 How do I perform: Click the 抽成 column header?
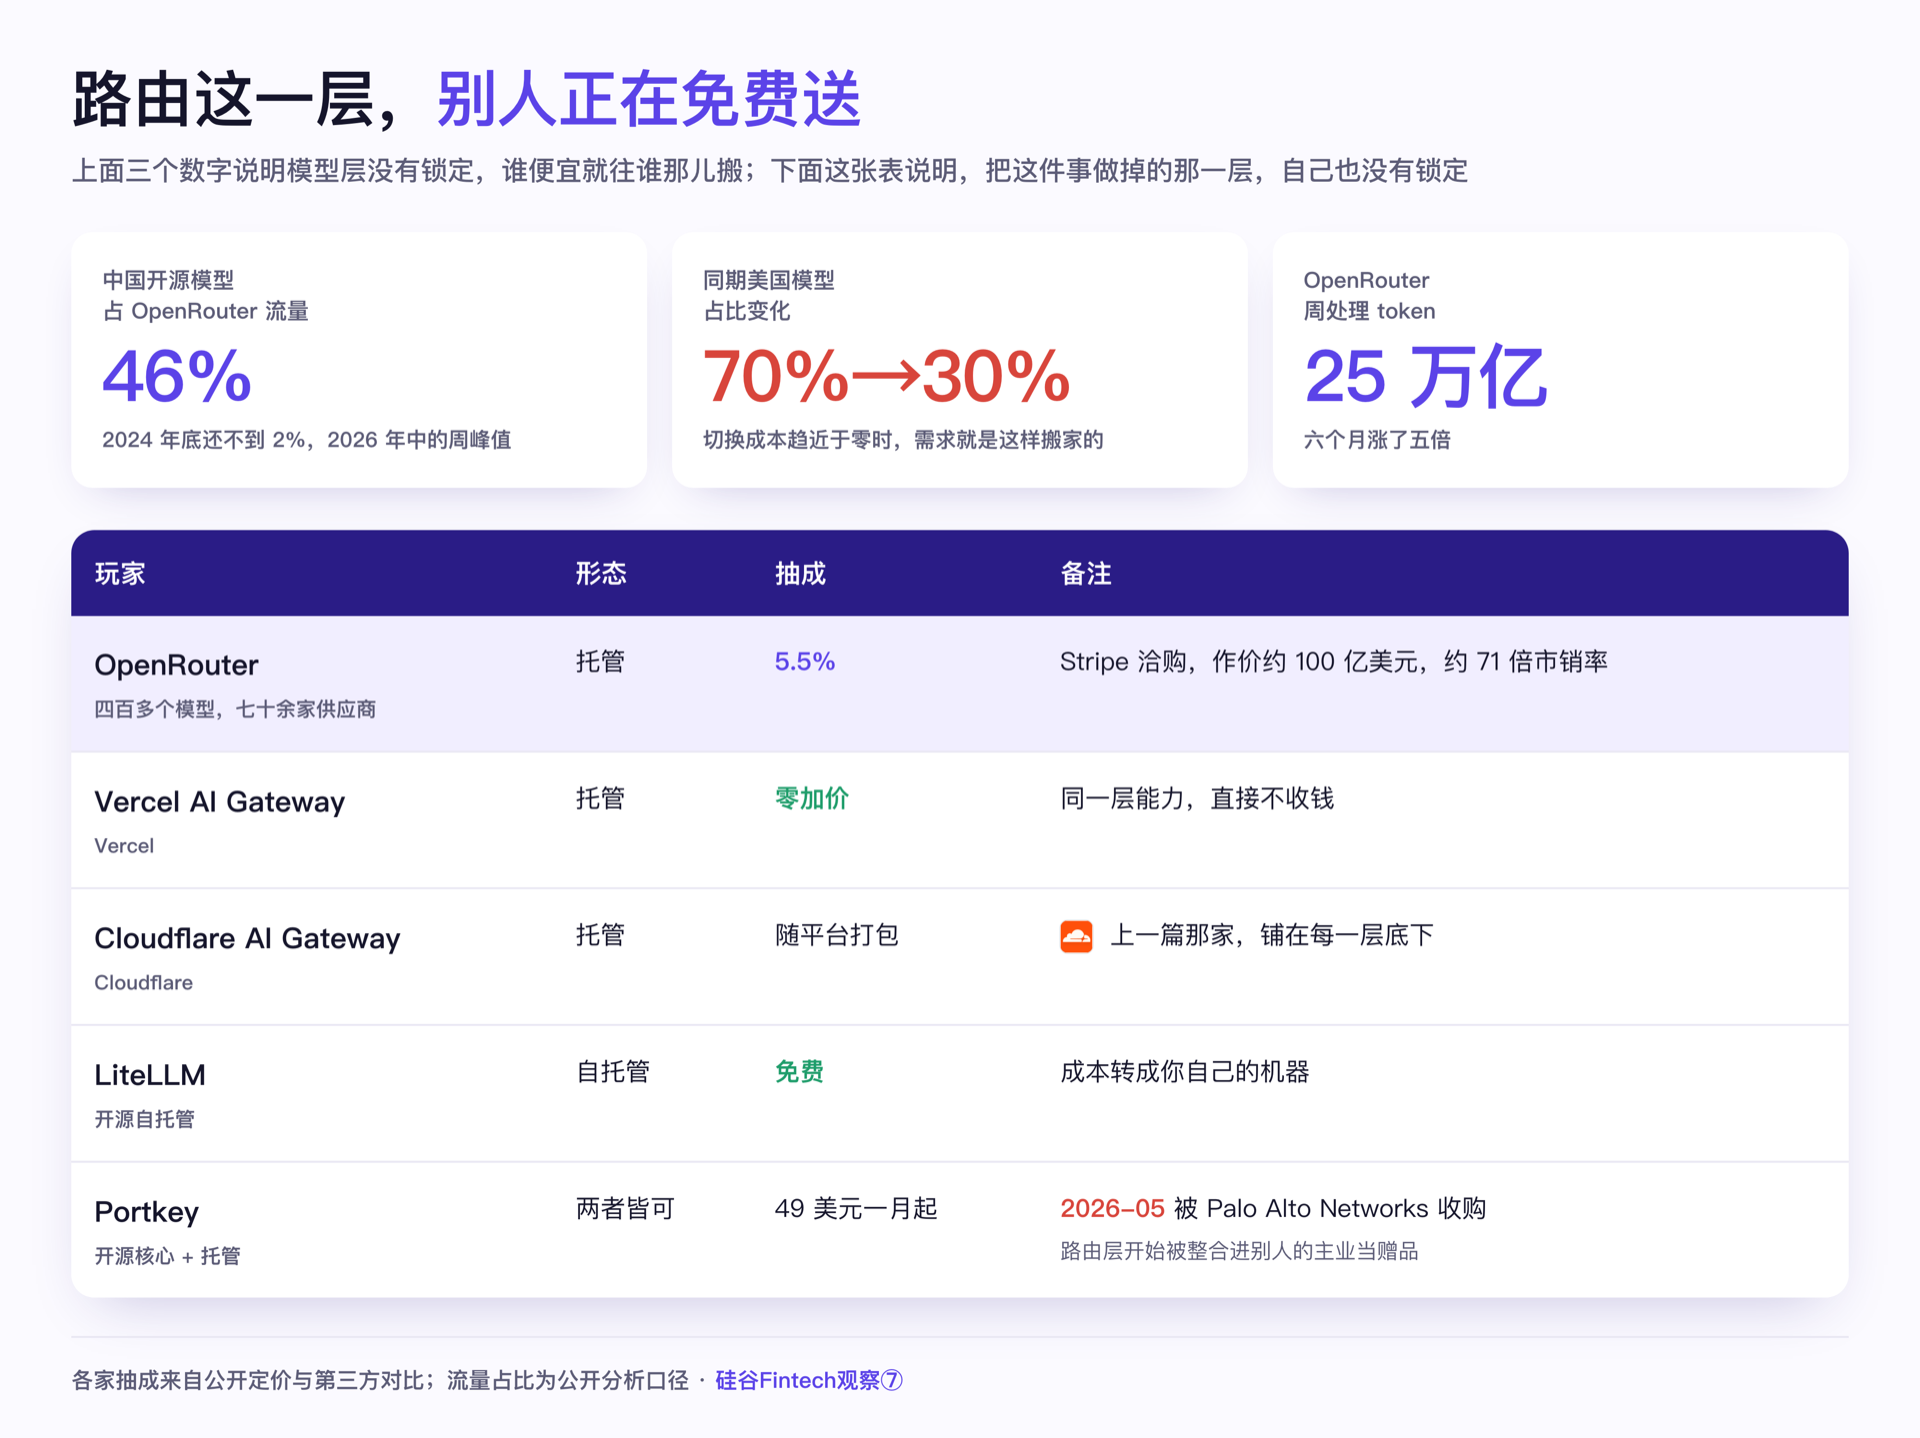800,573
